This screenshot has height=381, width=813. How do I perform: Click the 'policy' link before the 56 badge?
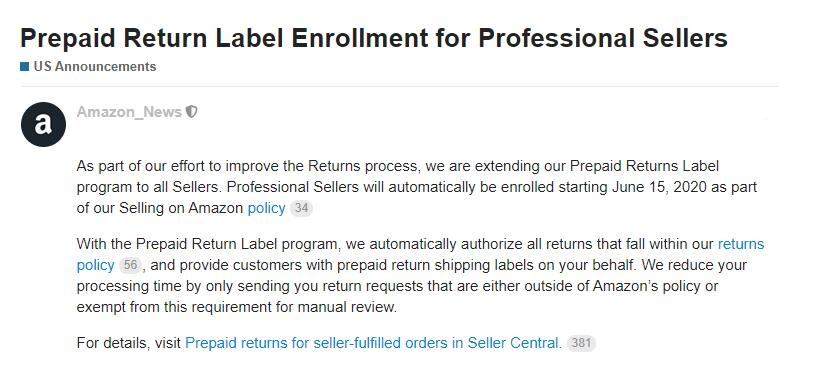coord(95,265)
